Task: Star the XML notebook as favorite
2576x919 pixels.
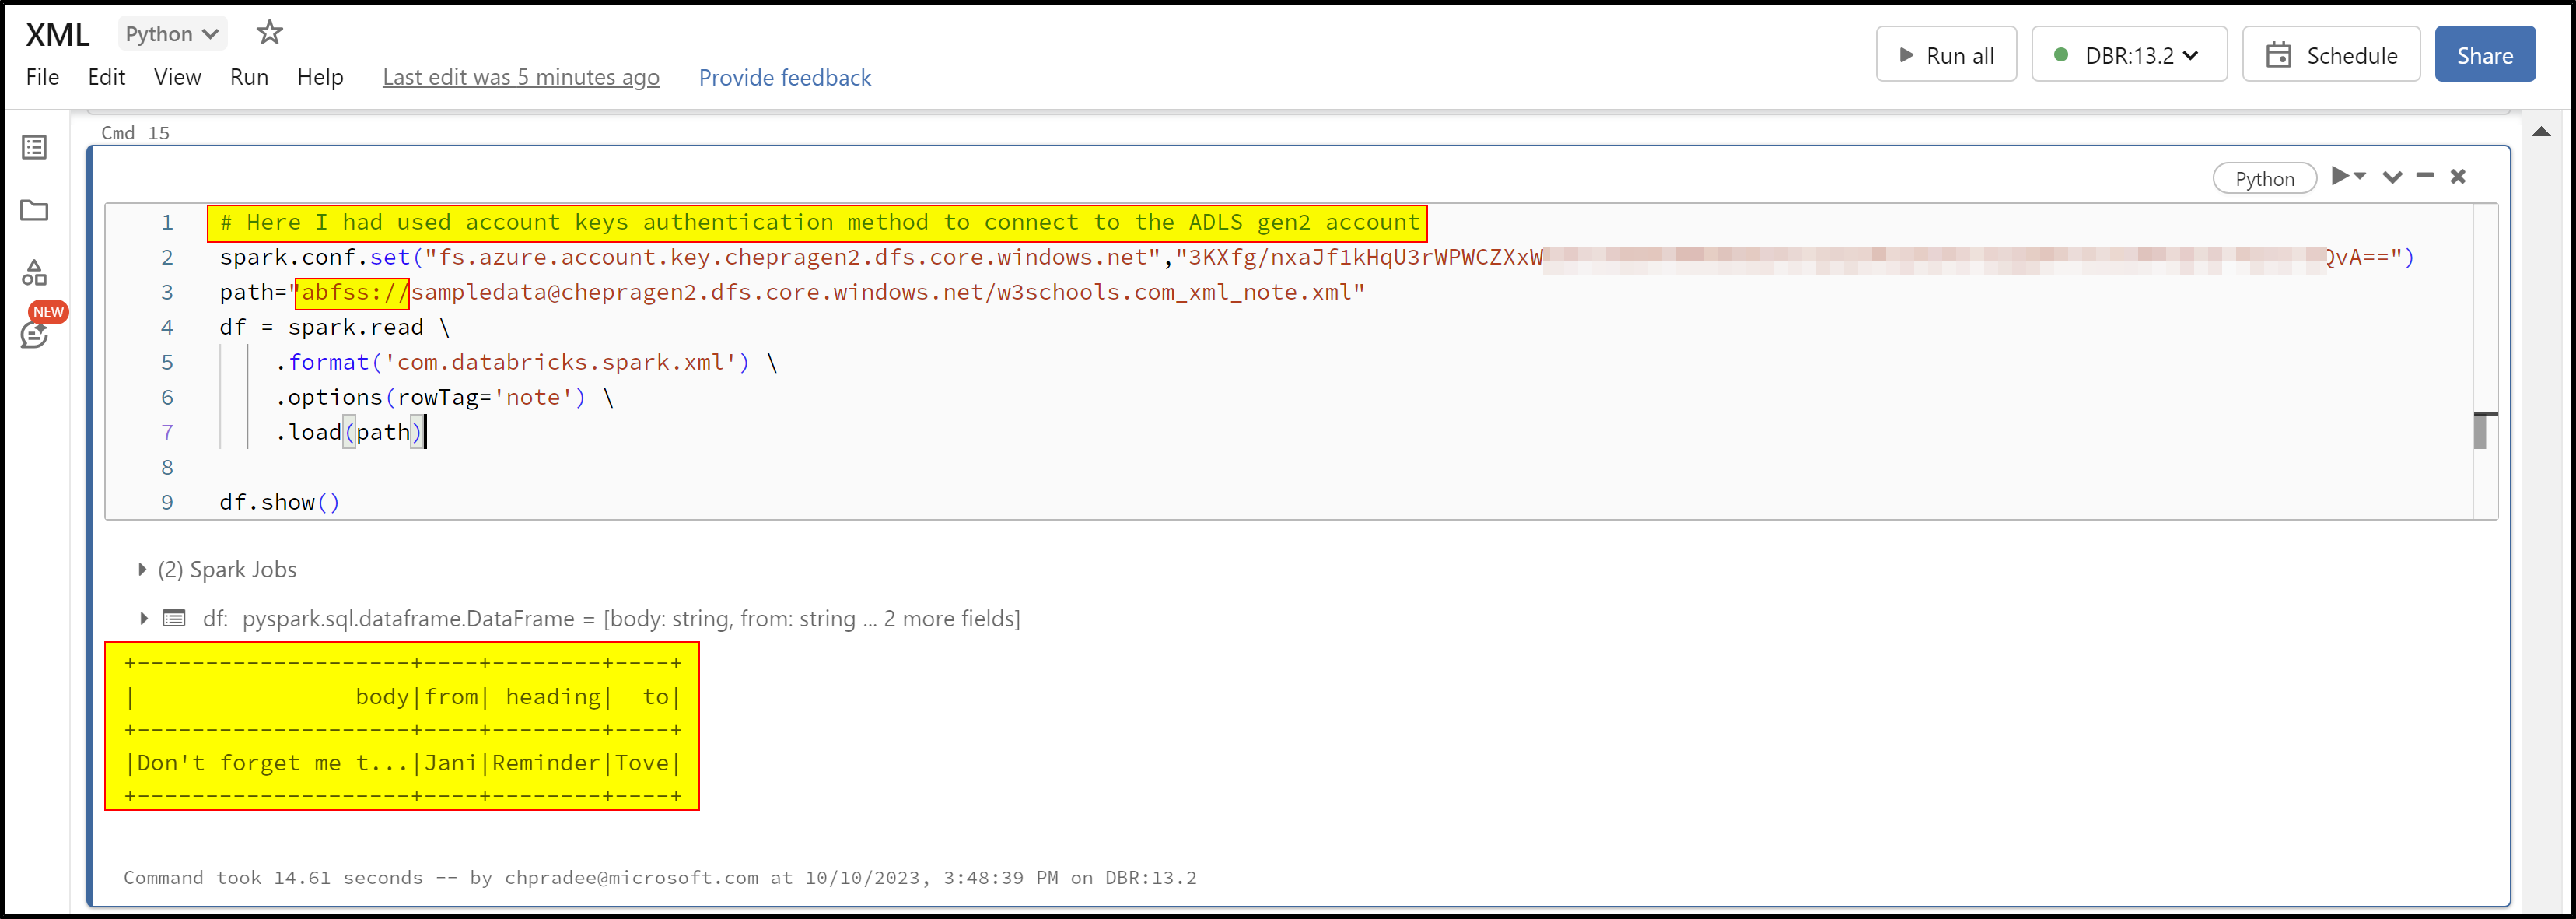Action: [268, 31]
